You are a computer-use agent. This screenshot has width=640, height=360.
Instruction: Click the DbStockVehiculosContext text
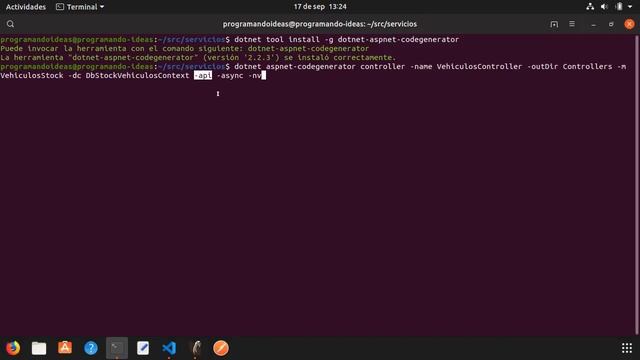[137, 76]
